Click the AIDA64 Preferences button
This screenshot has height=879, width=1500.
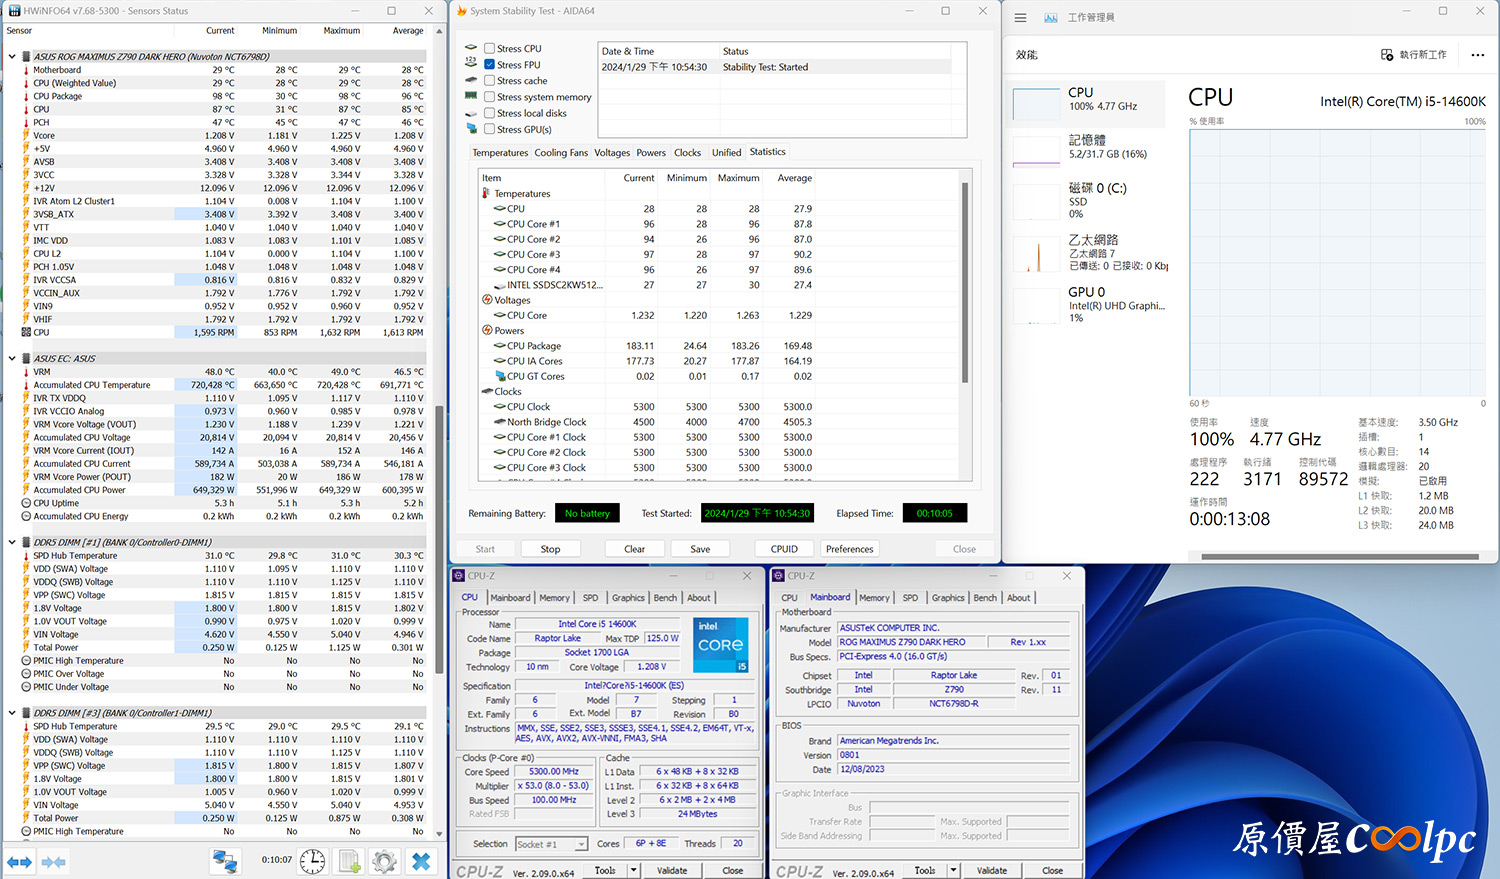849,549
